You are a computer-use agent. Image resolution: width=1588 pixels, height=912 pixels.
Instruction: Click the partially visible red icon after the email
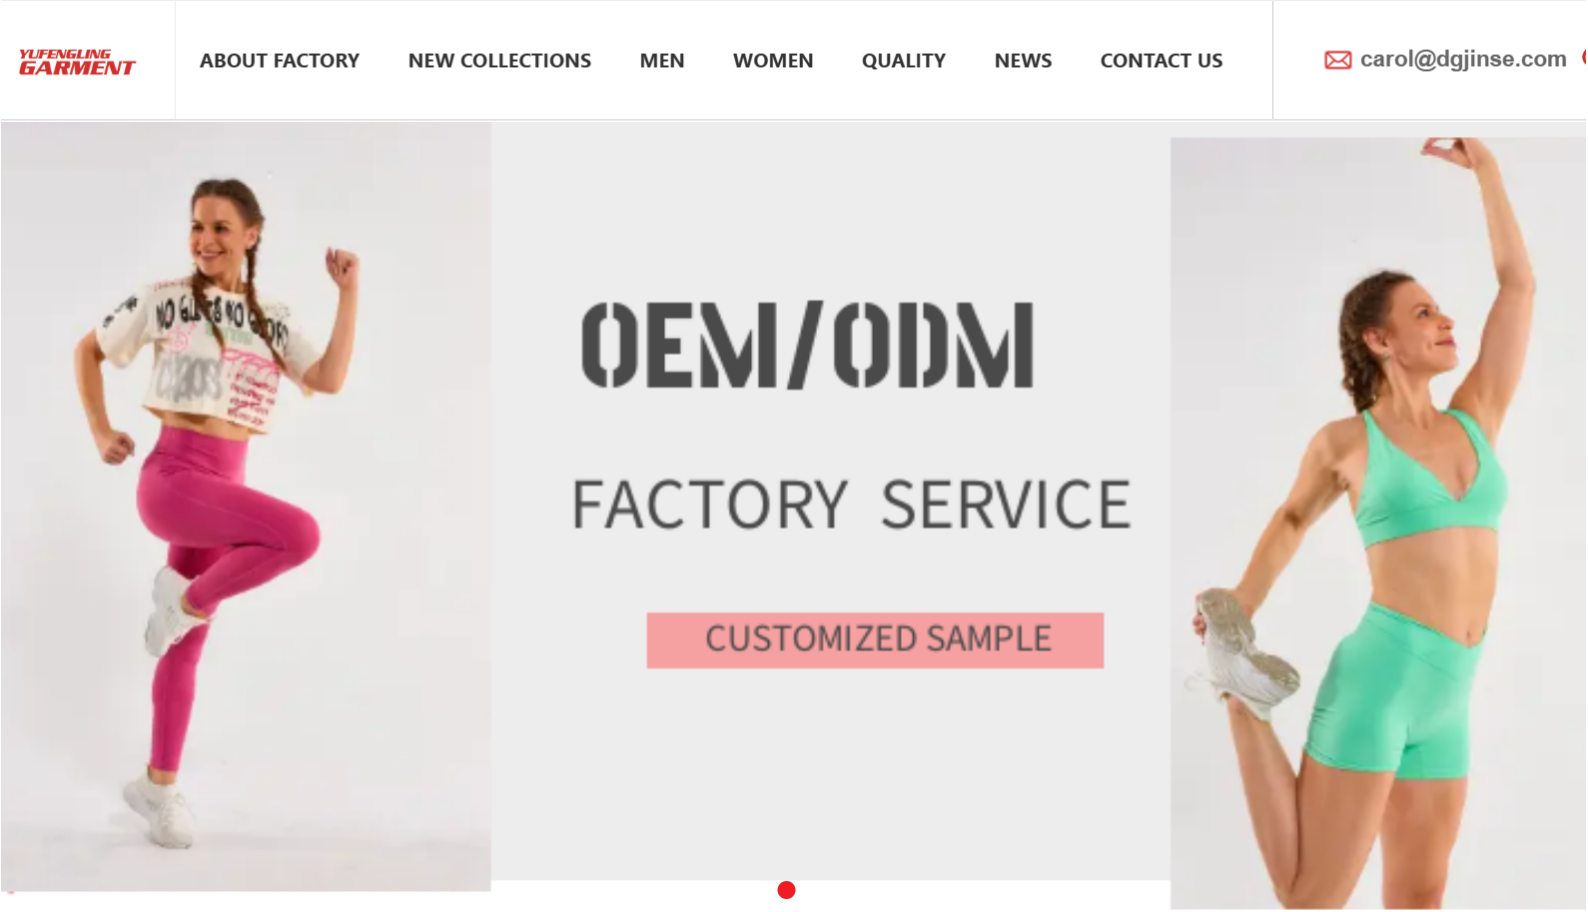1584,58
